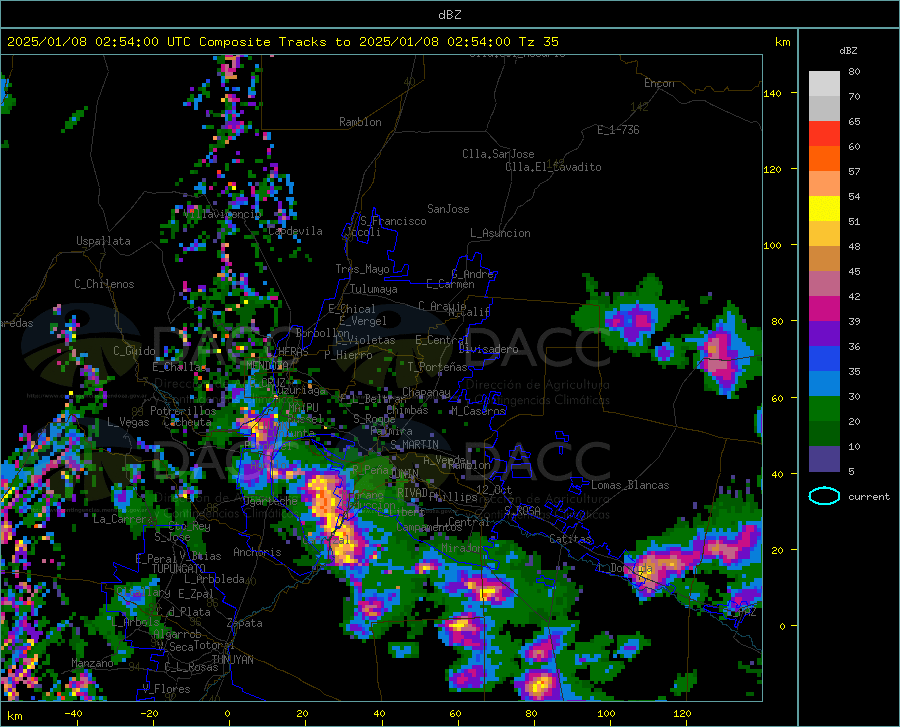Select the 'M_Caseros' map label

tap(478, 411)
